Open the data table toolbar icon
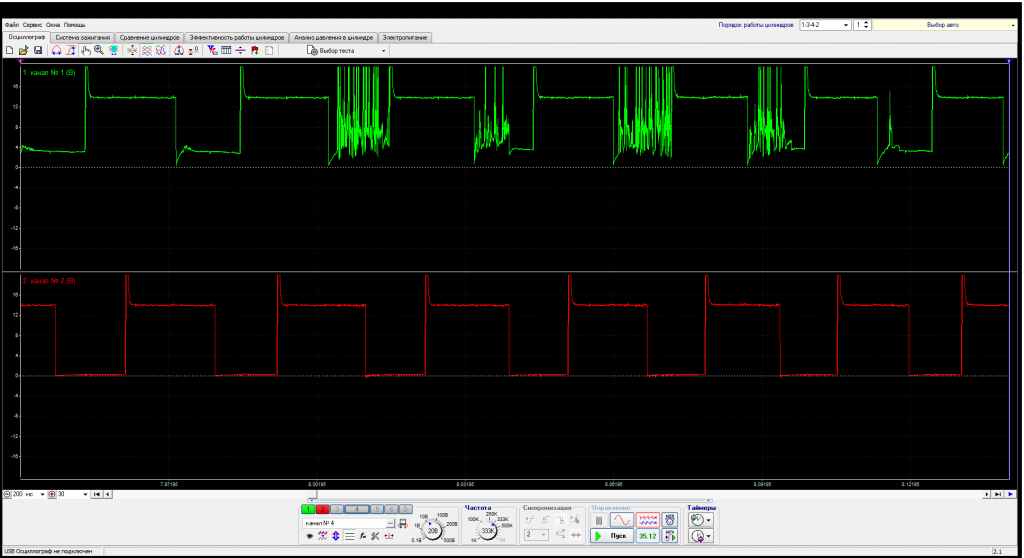The height and width of the screenshot is (558, 1024). [x=226, y=50]
